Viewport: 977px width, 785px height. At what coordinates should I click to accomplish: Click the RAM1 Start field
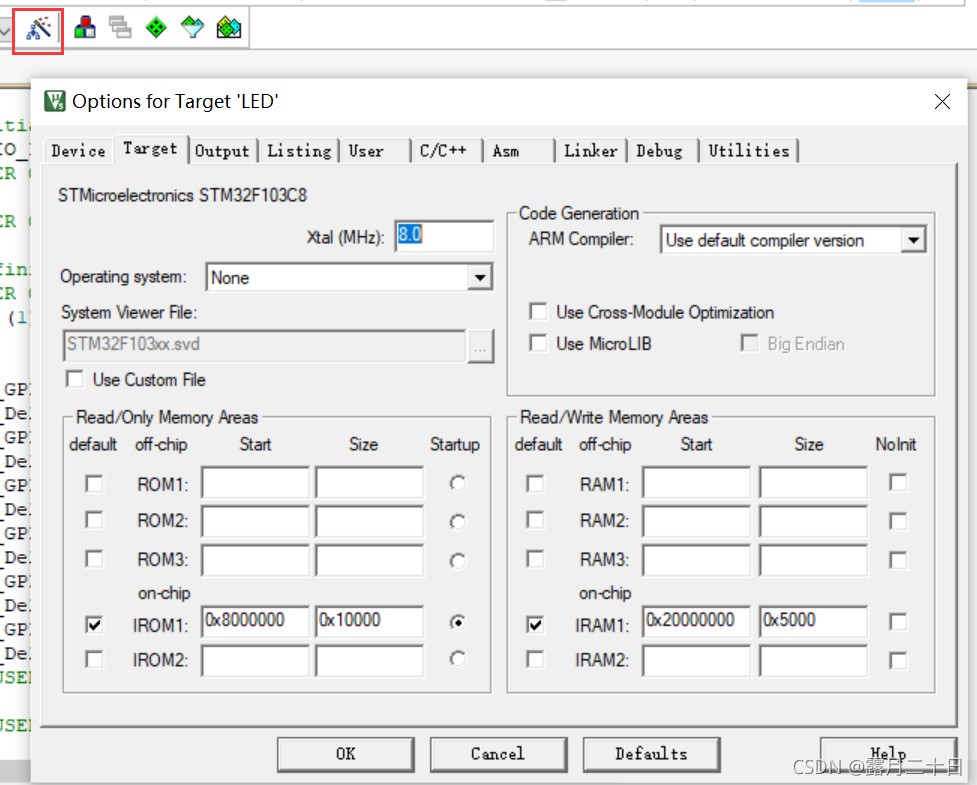click(x=697, y=482)
